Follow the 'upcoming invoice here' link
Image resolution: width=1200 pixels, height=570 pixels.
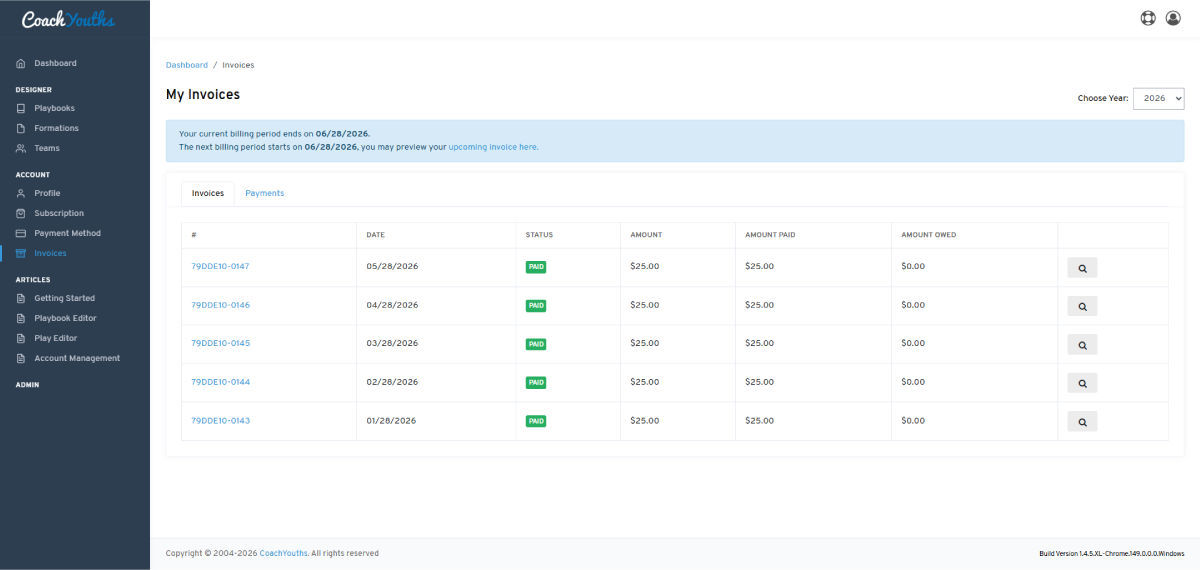(492, 147)
